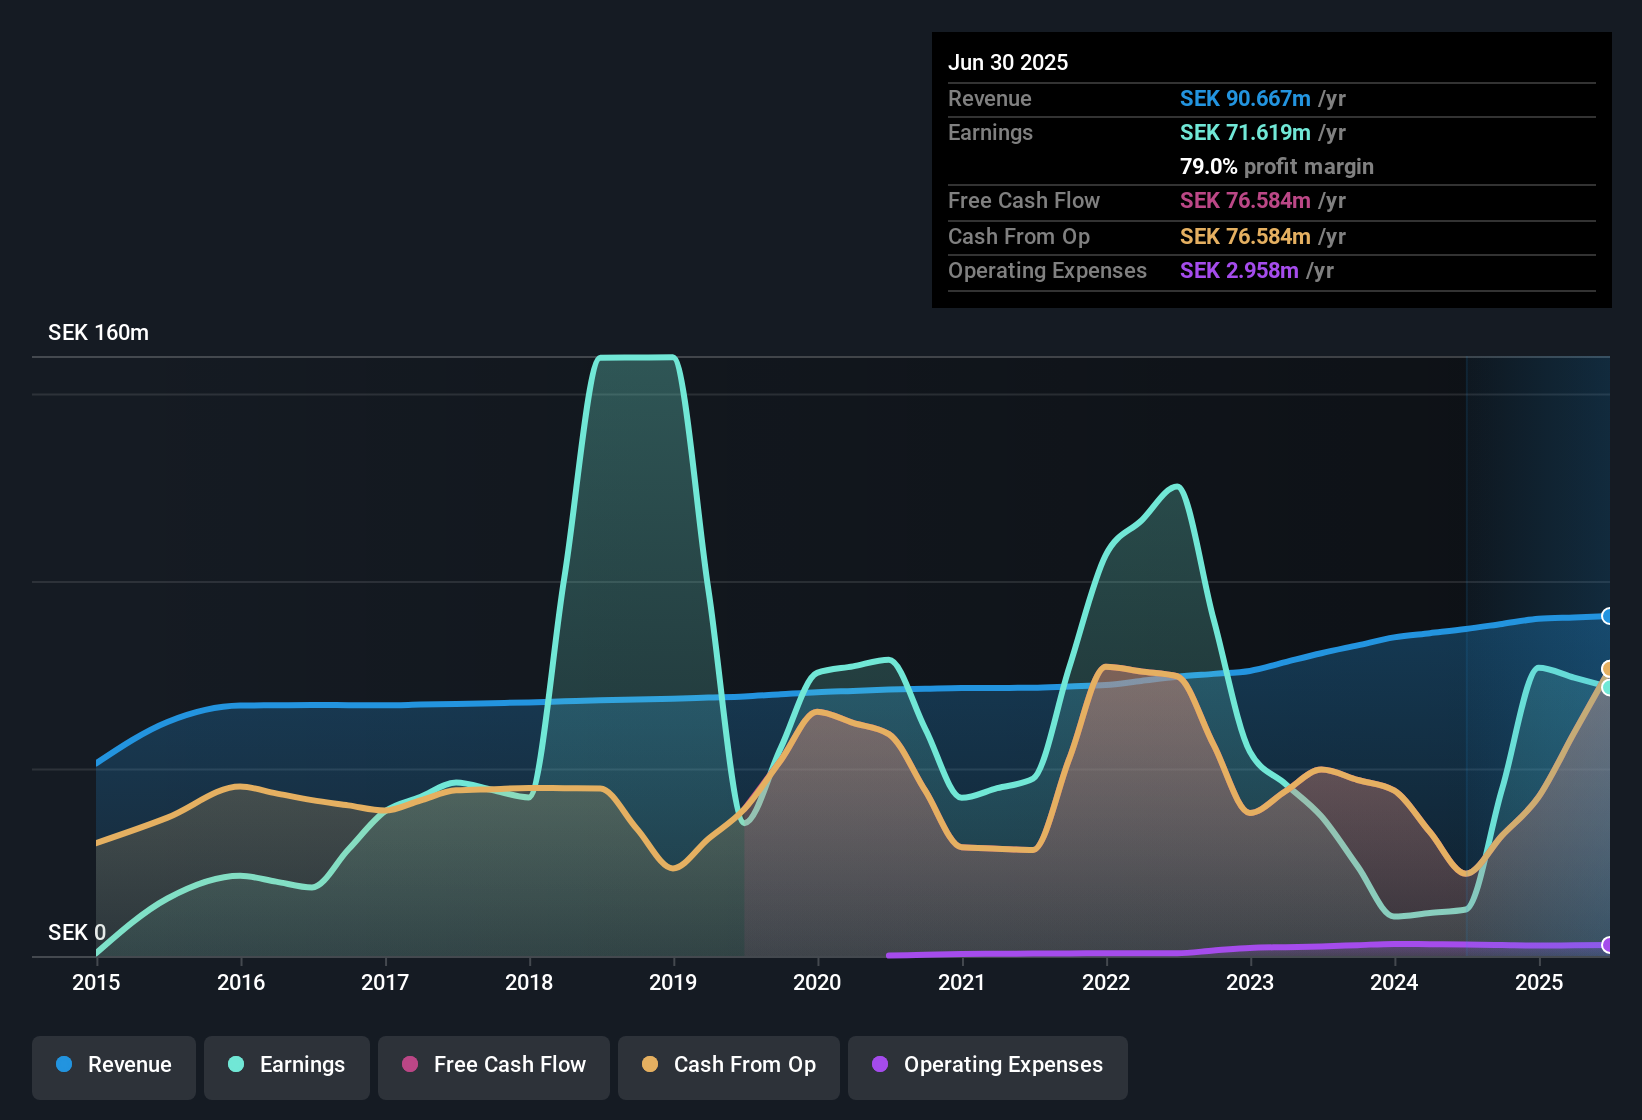1642x1120 pixels.
Task: Click the Jun 30 2025 tooltip date
Action: tap(1008, 62)
